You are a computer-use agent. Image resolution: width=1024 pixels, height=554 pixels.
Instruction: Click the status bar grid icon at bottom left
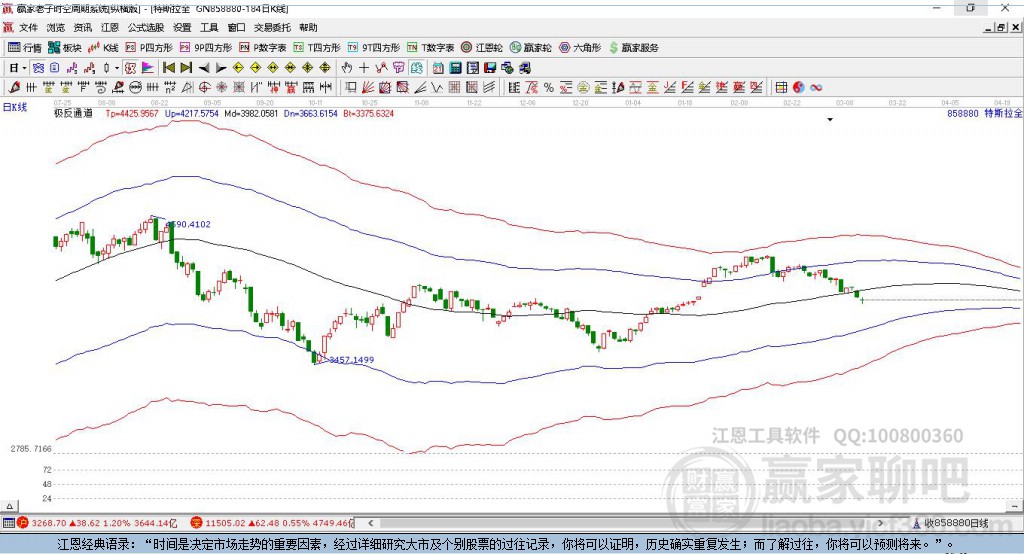pyautogui.click(x=8, y=523)
